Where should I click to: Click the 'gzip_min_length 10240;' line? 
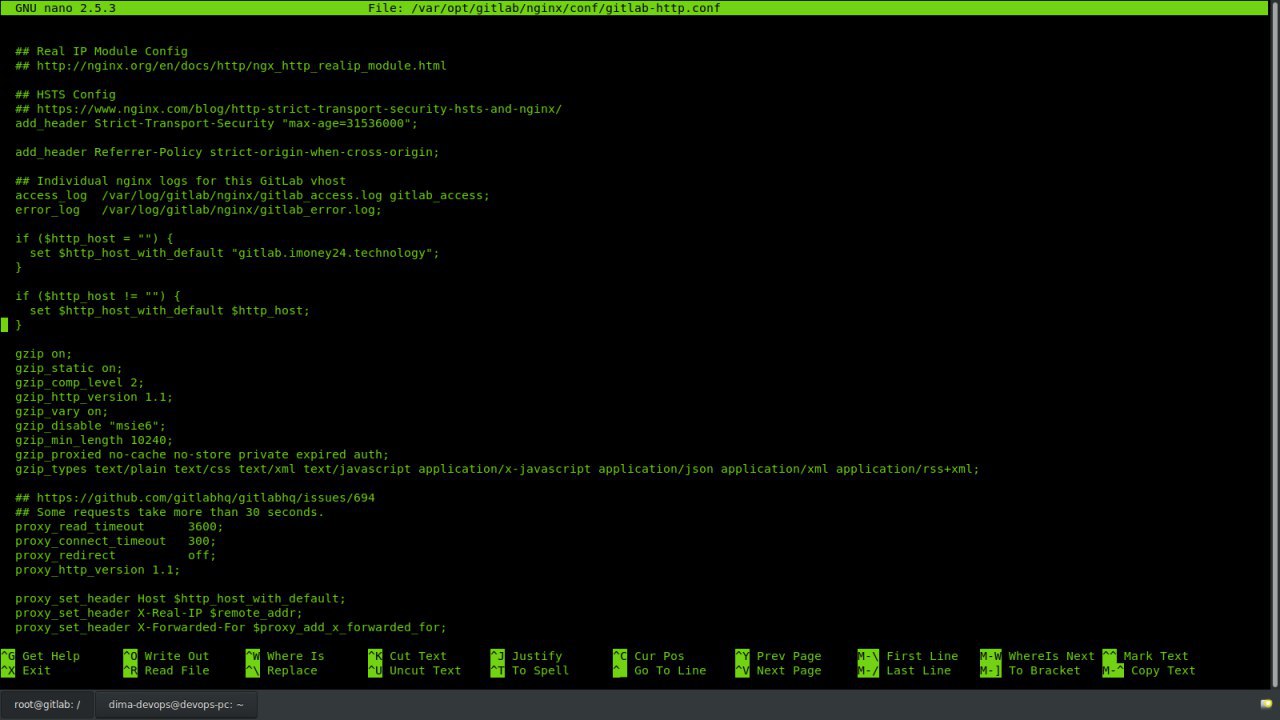pyautogui.click(x=94, y=440)
